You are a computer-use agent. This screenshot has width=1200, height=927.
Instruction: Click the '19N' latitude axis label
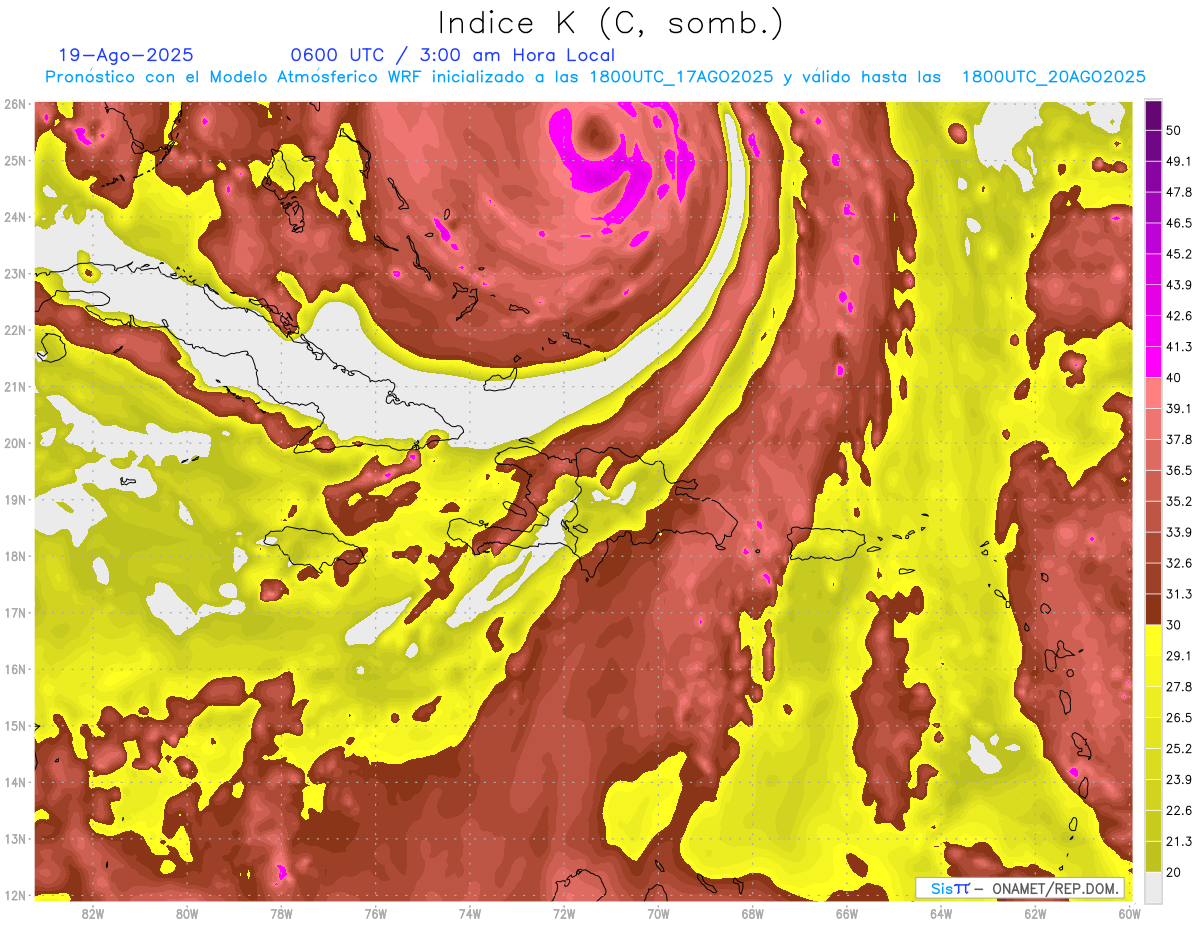pos(14,500)
